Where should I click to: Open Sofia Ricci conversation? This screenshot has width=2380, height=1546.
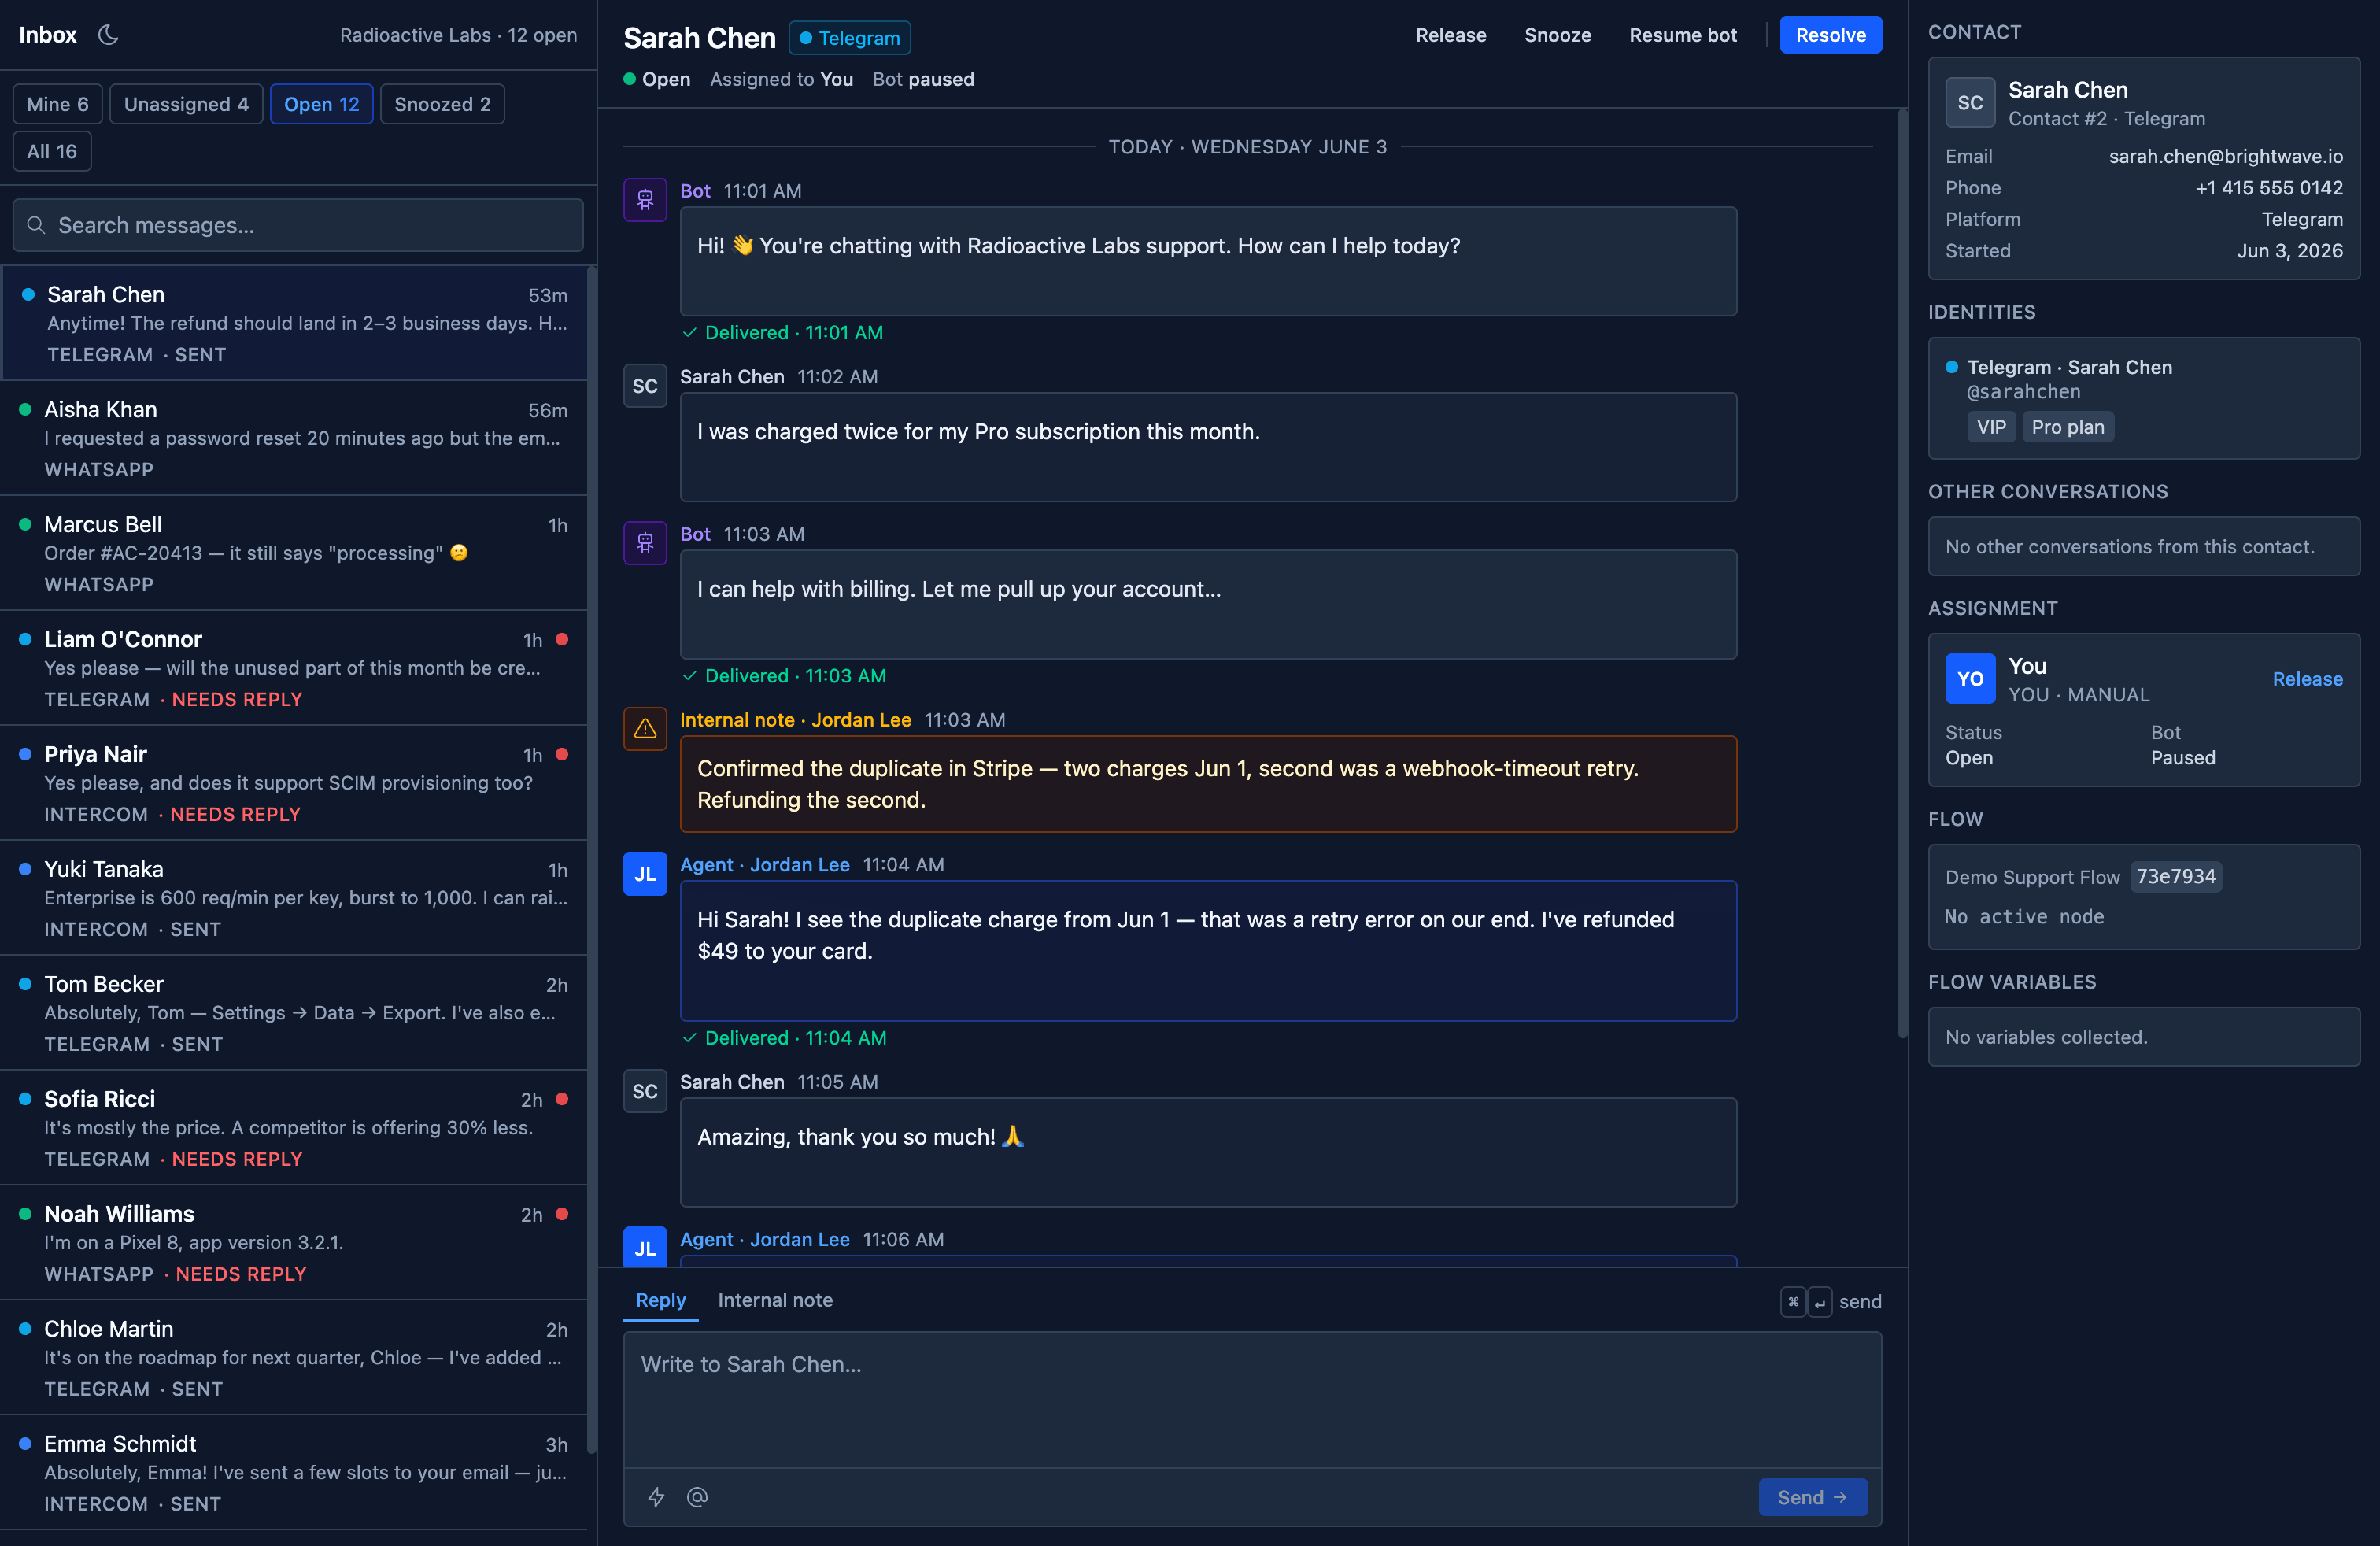click(294, 1128)
